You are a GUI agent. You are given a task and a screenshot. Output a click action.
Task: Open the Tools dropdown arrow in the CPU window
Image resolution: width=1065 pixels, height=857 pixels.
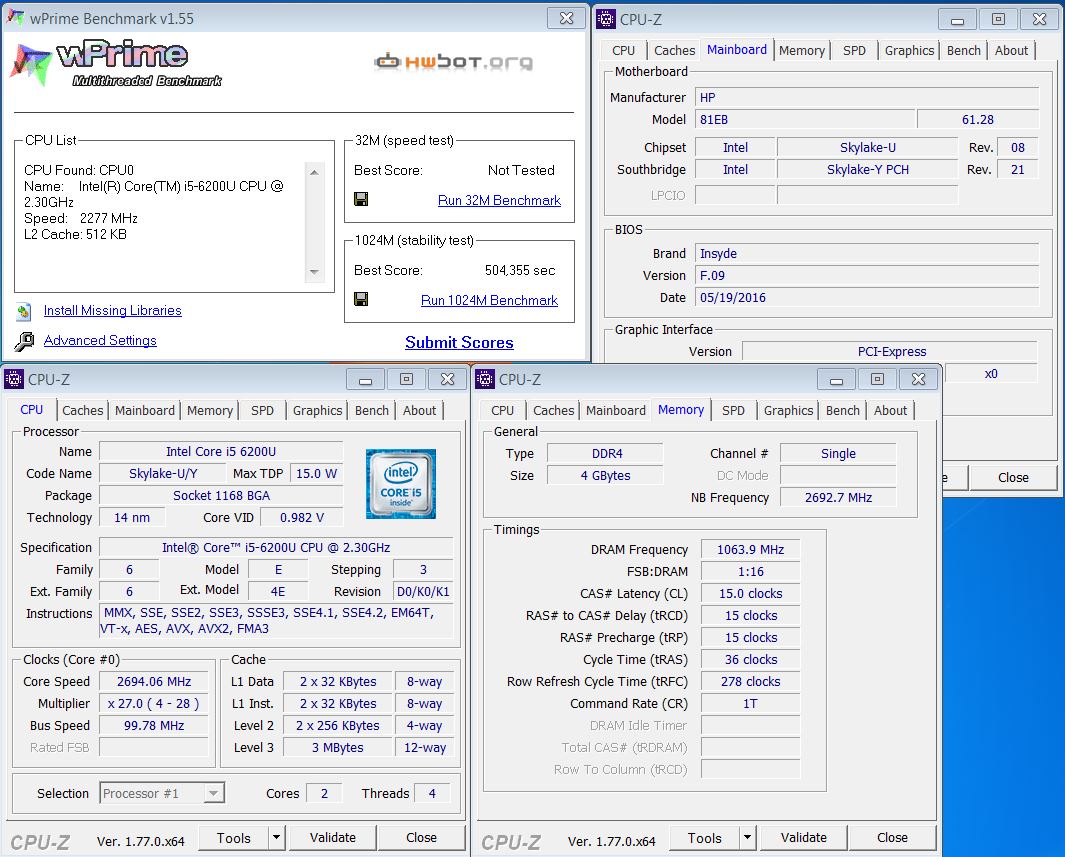(276, 837)
